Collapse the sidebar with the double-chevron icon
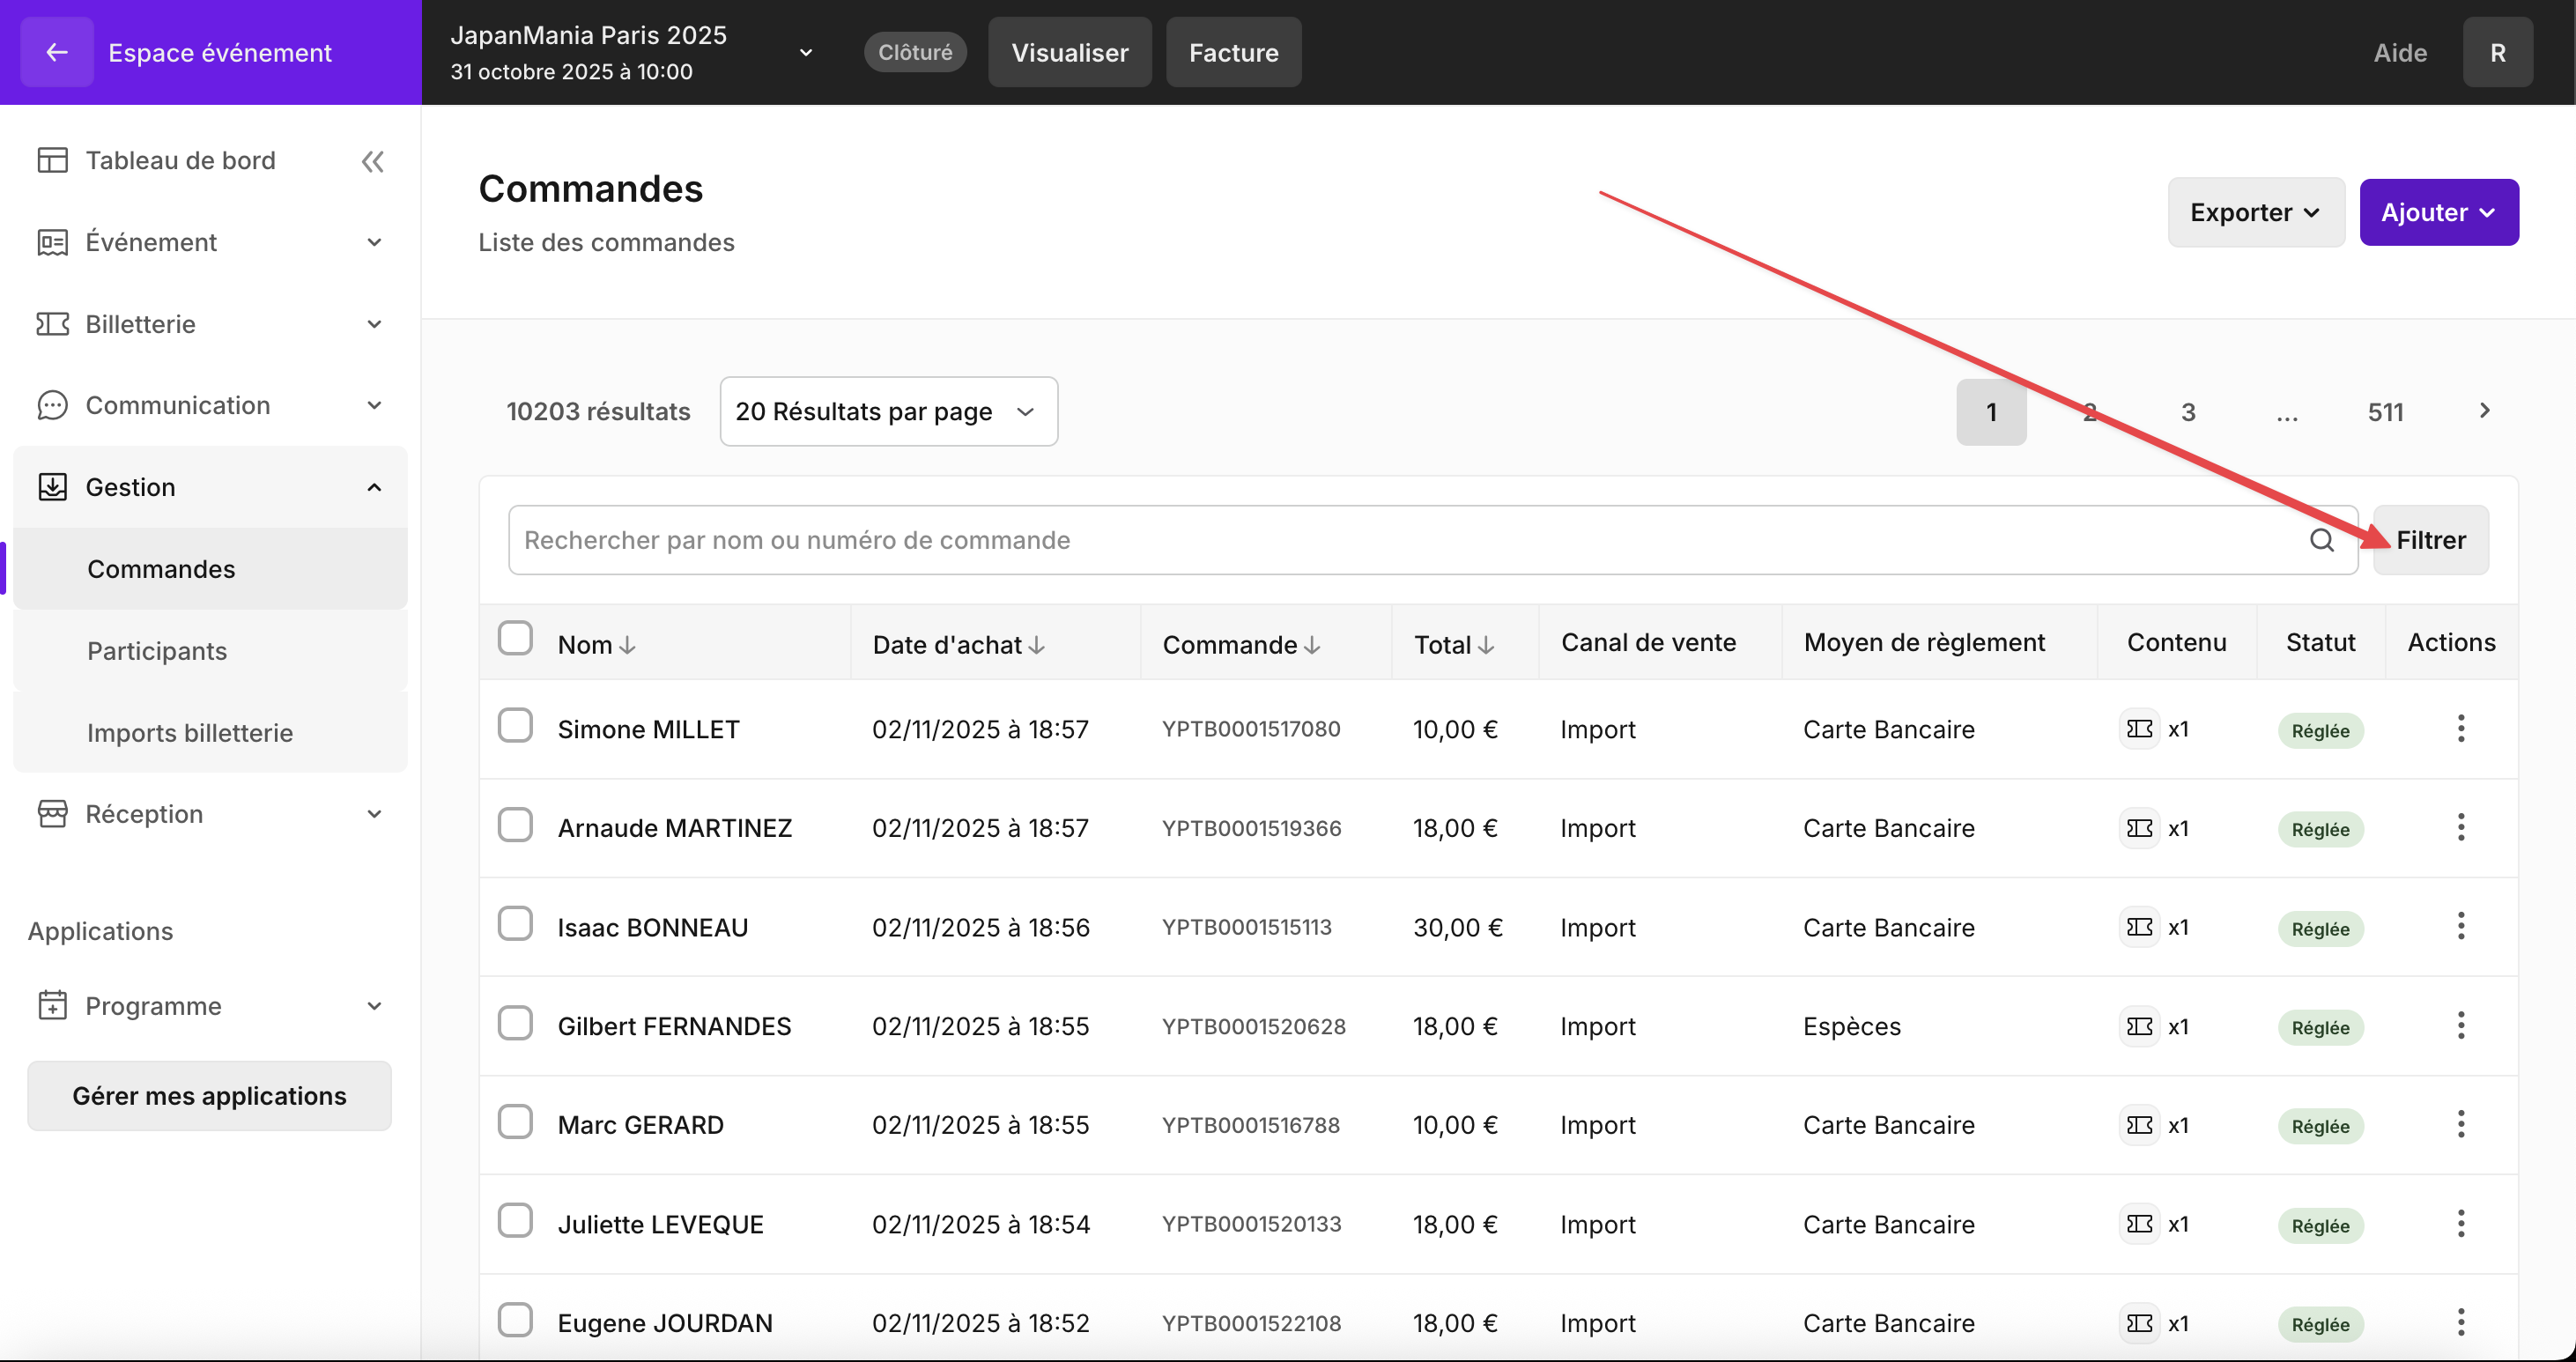The image size is (2576, 1362). coord(372,161)
